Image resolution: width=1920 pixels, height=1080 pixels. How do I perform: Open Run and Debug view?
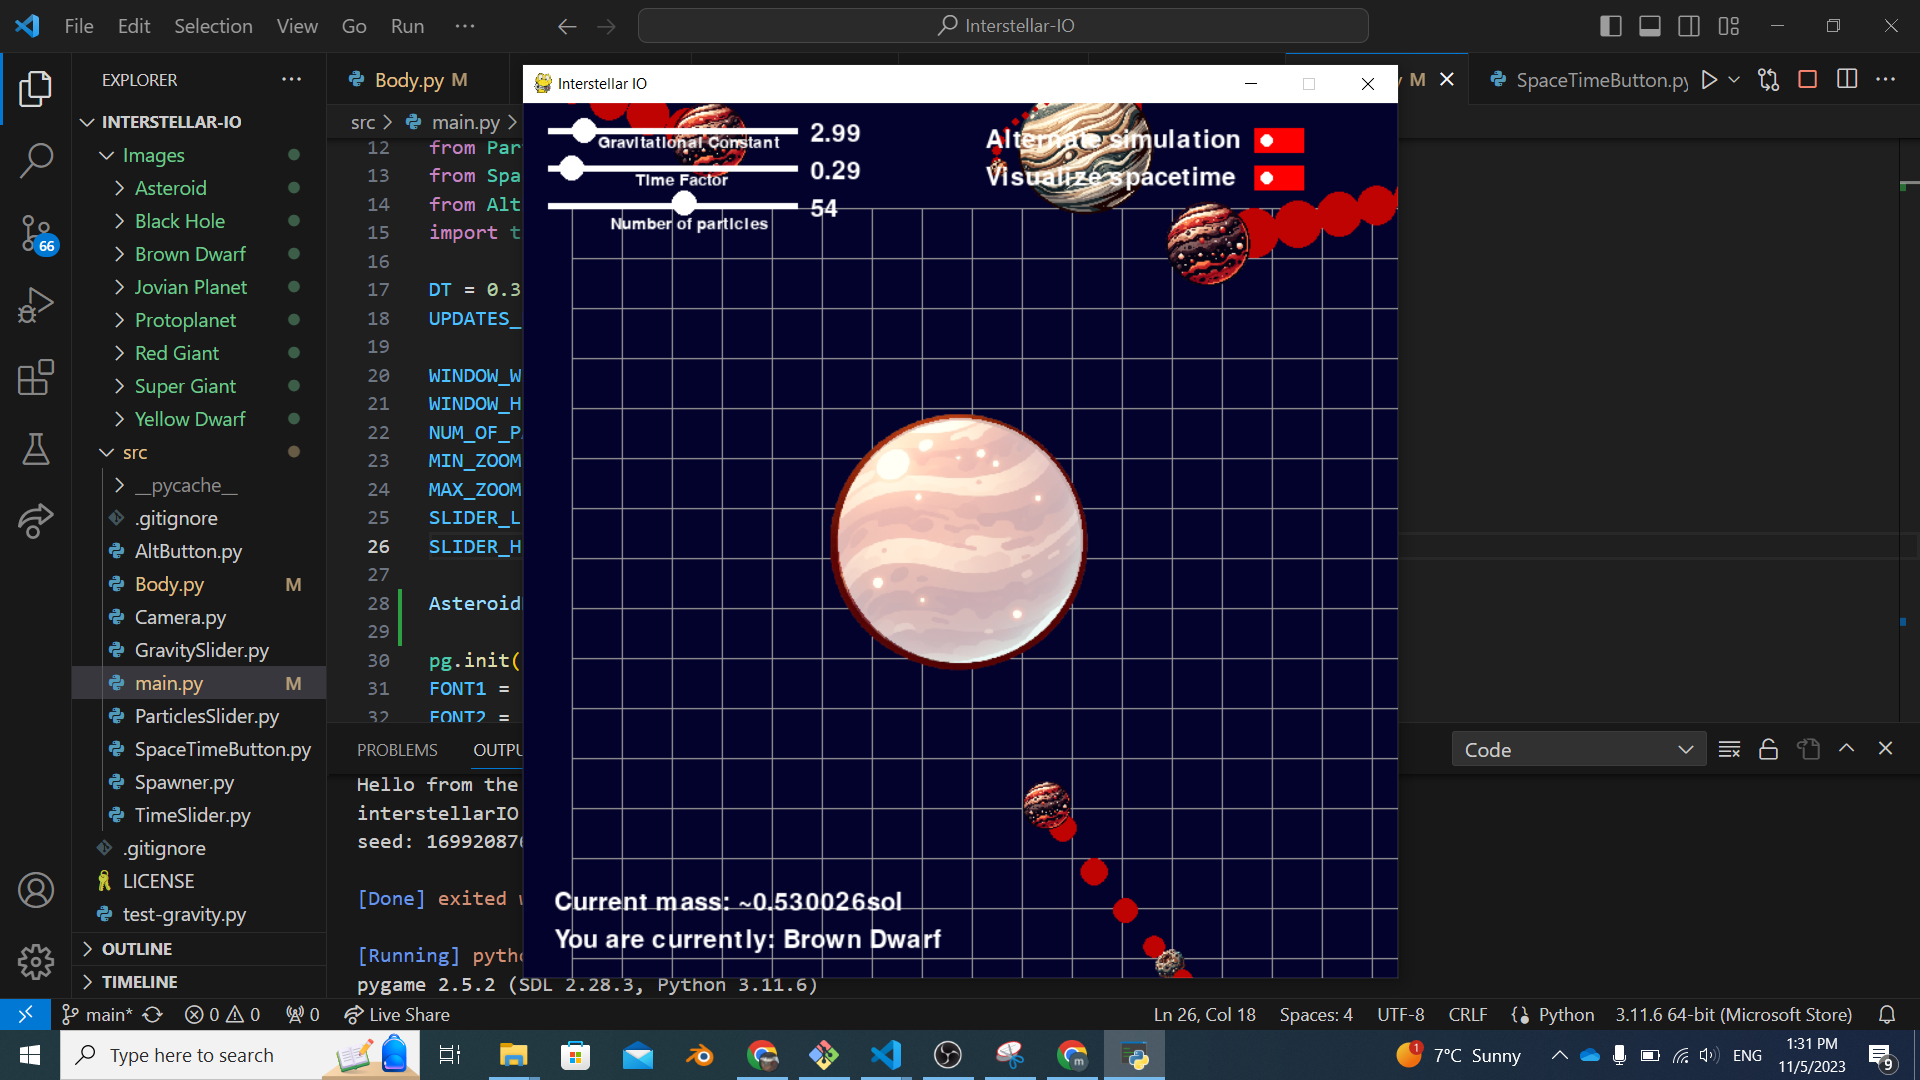(36, 305)
